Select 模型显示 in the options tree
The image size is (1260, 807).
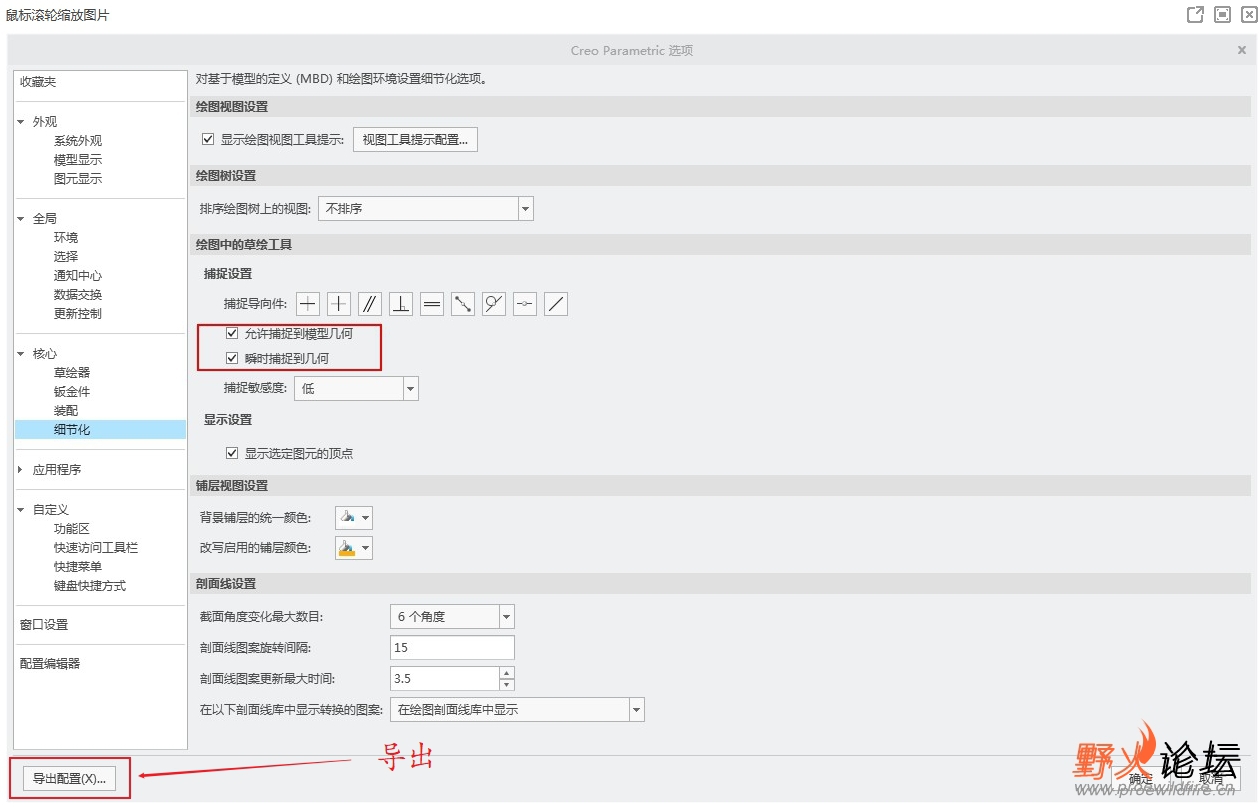[x=78, y=160]
